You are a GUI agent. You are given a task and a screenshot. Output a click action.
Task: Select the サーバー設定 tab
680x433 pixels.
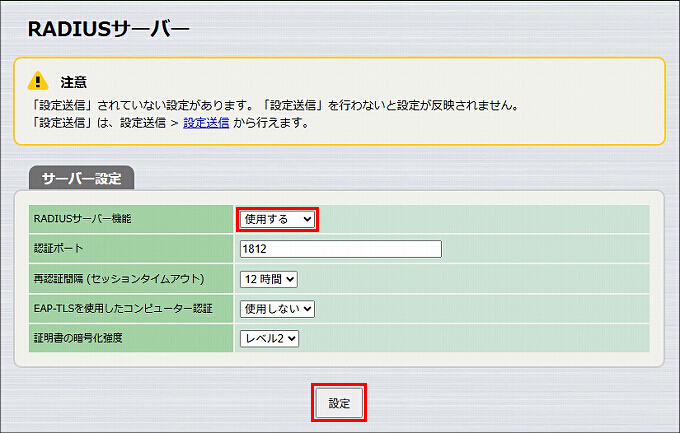82,178
